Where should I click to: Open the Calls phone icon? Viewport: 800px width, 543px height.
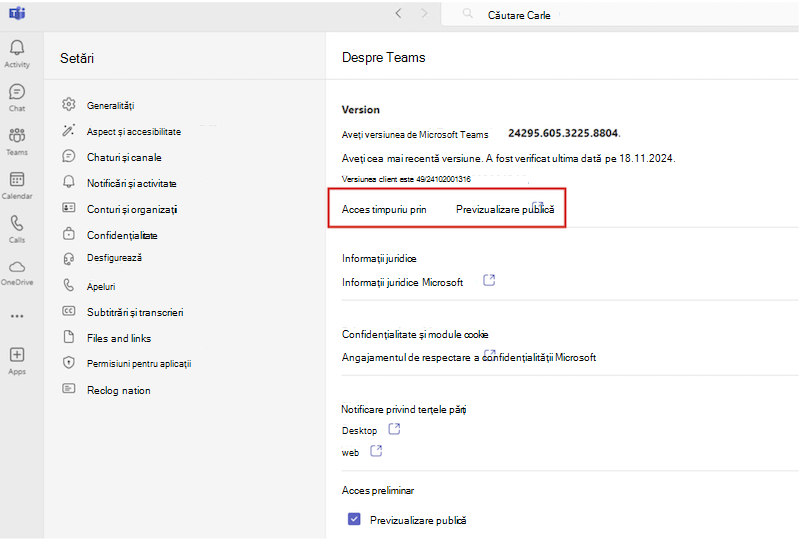pyautogui.click(x=17, y=223)
